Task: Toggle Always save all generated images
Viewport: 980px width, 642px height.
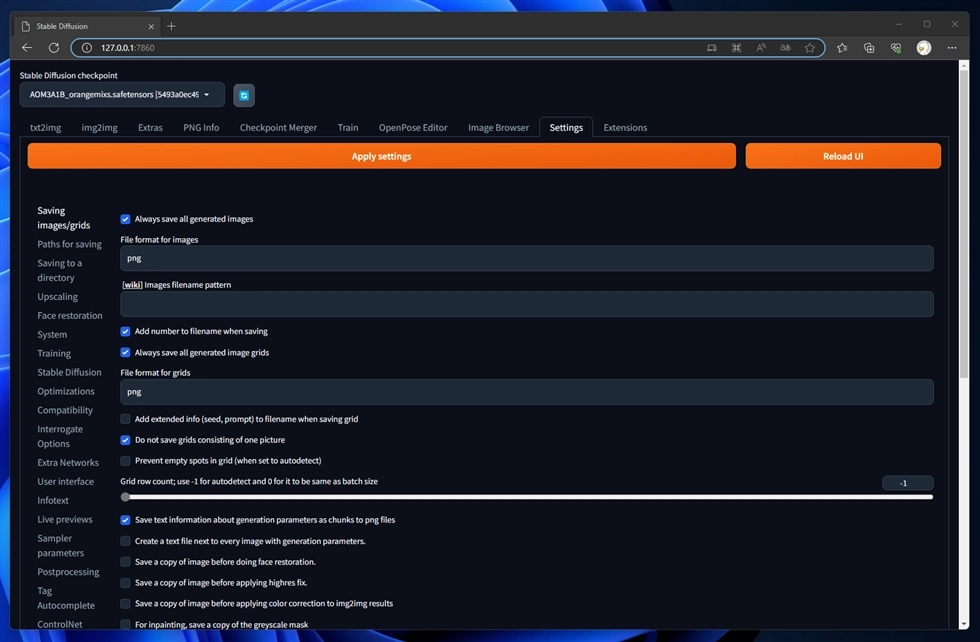Action: (x=125, y=219)
